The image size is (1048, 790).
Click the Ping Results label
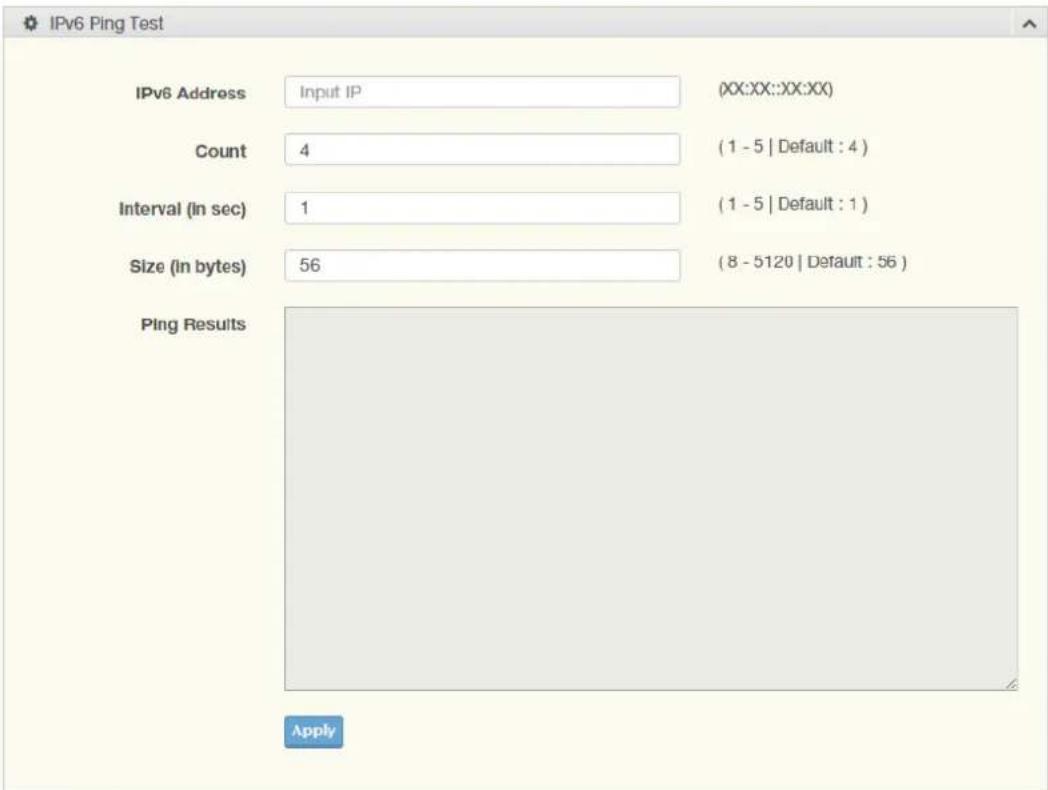point(193,325)
